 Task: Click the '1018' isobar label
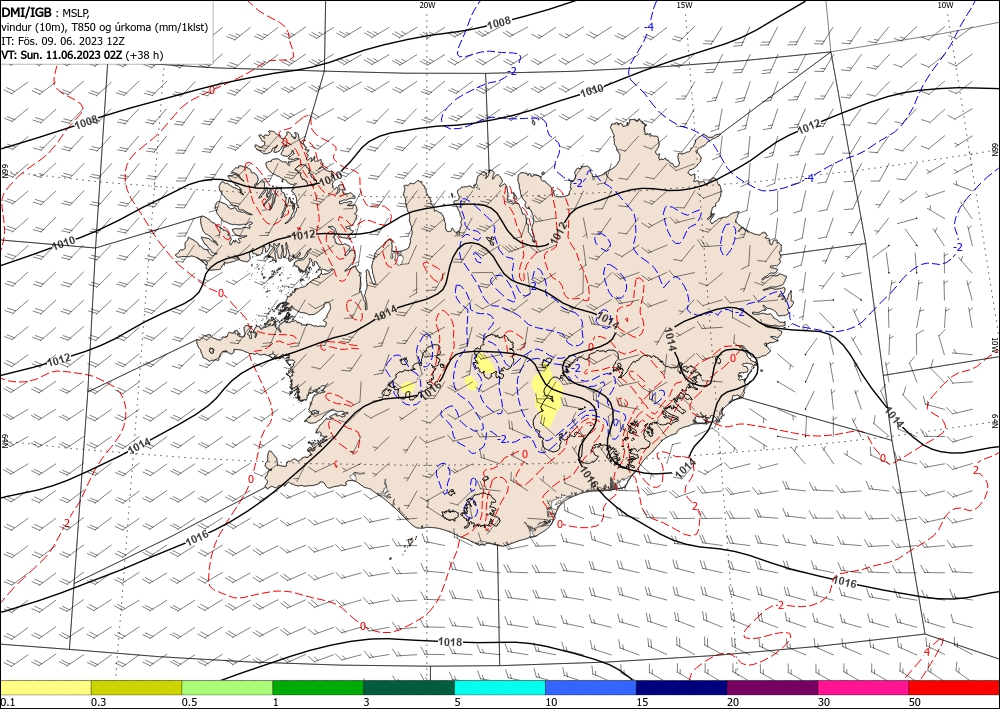(450, 641)
